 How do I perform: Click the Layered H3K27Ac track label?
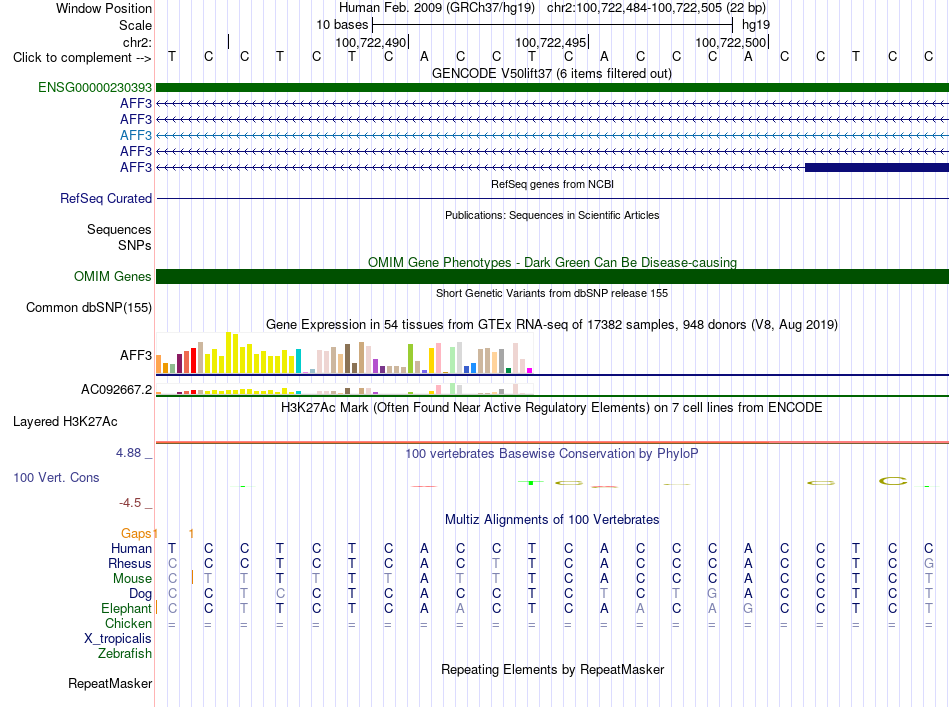pos(65,422)
